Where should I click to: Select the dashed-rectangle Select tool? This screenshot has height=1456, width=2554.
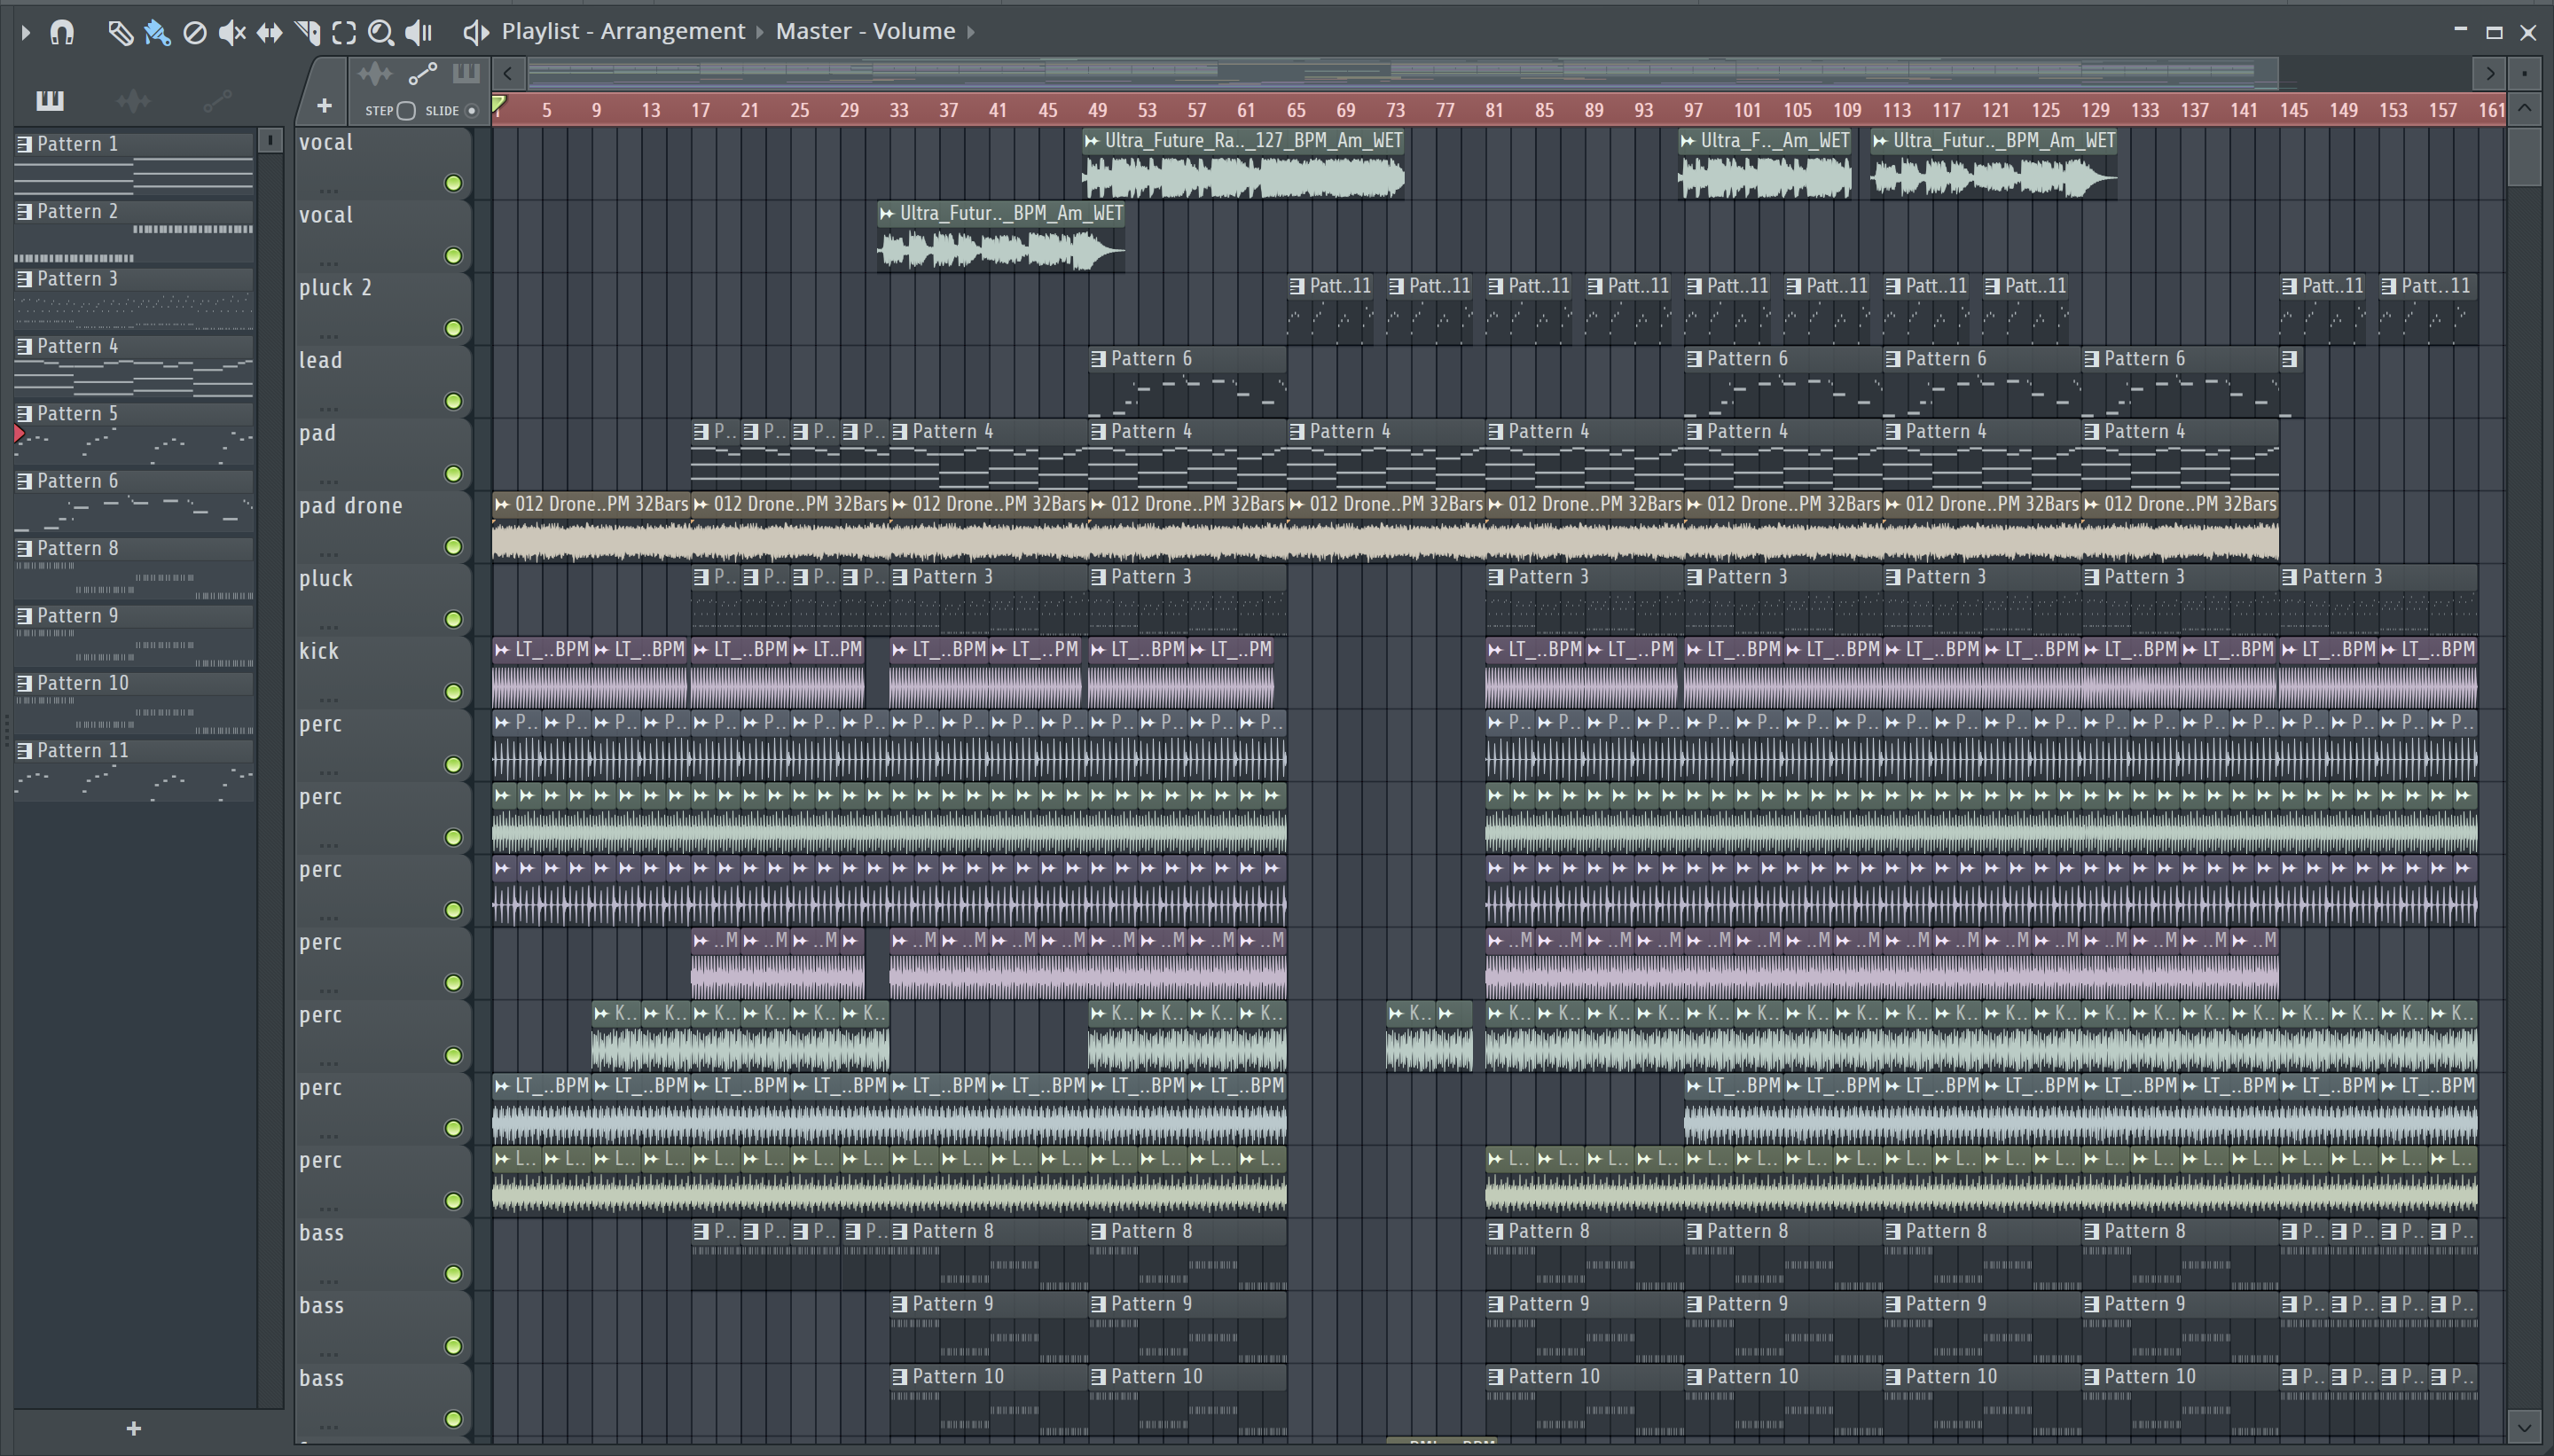click(x=344, y=33)
